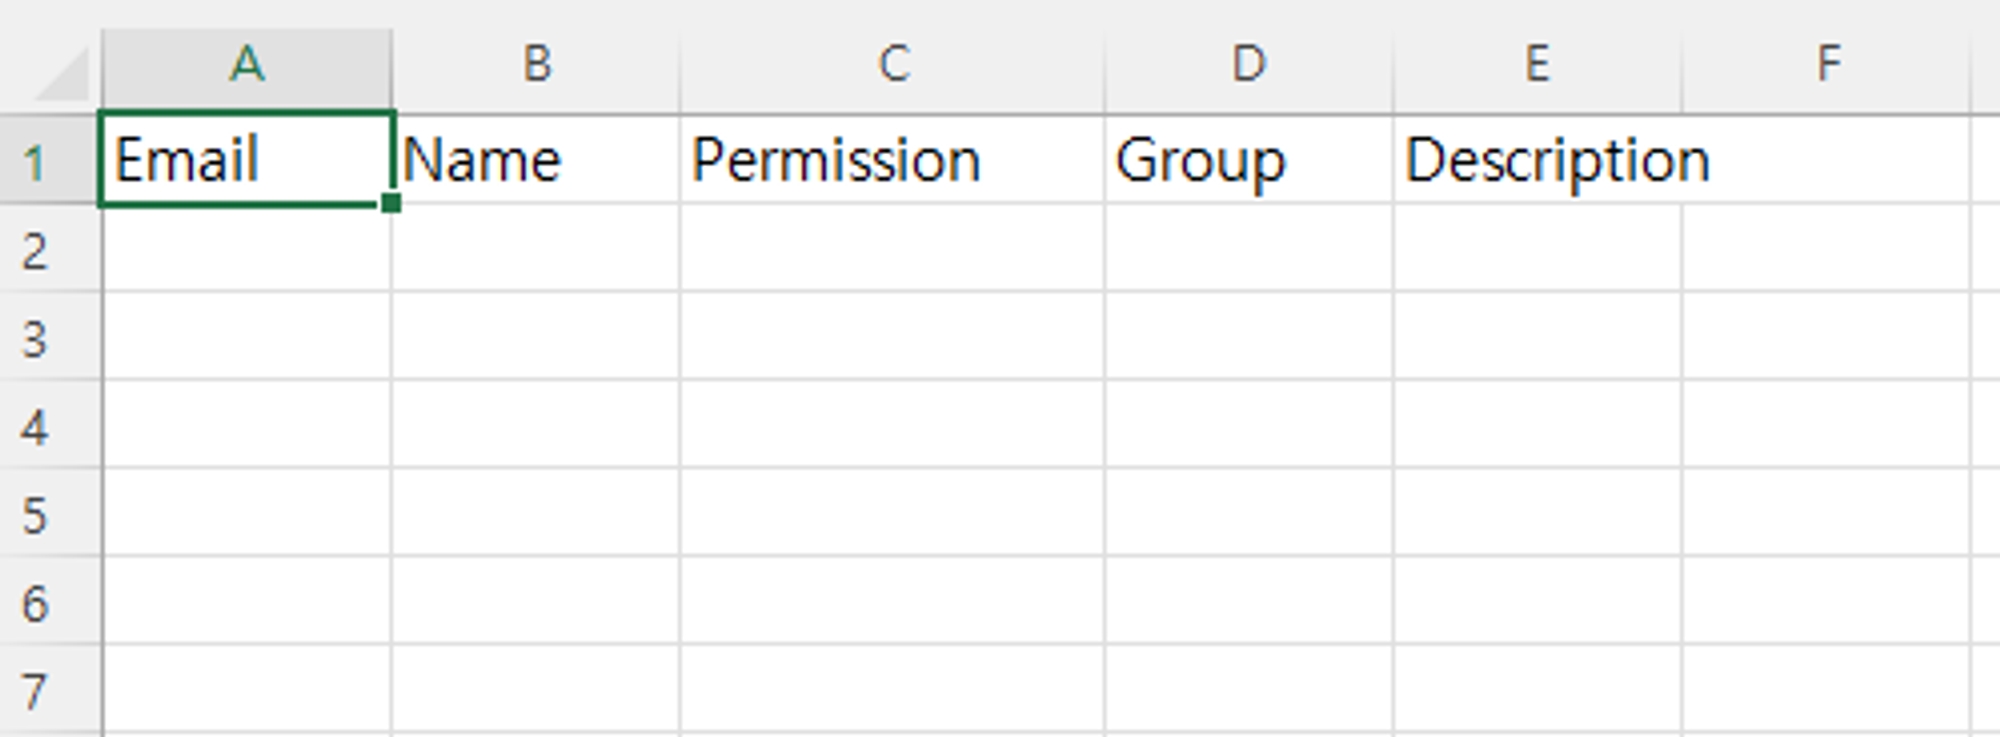Click the Name header cell
Image resolution: width=2000 pixels, height=737 pixels.
pos(536,160)
